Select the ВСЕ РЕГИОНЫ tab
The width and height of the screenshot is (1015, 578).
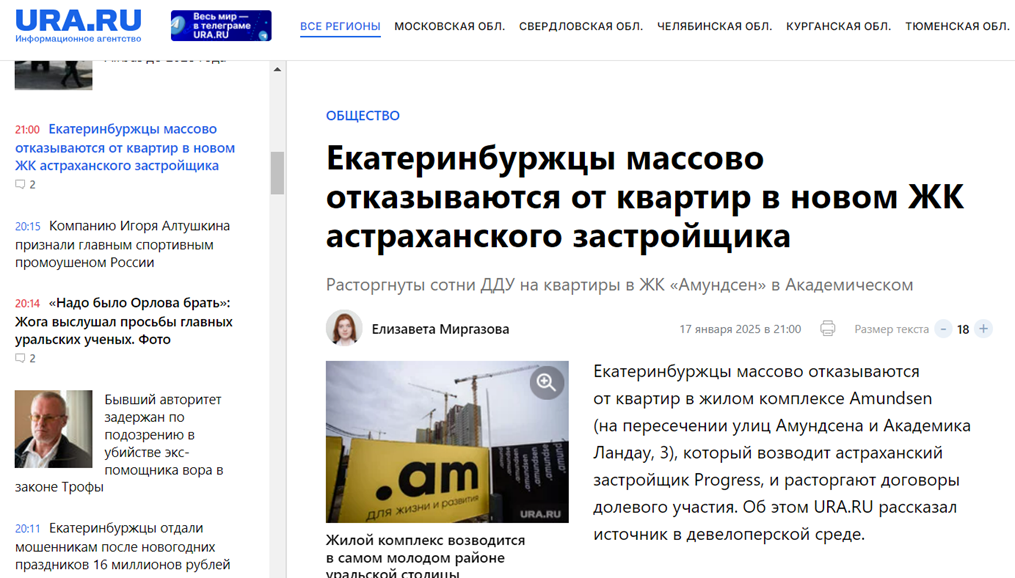click(x=340, y=27)
